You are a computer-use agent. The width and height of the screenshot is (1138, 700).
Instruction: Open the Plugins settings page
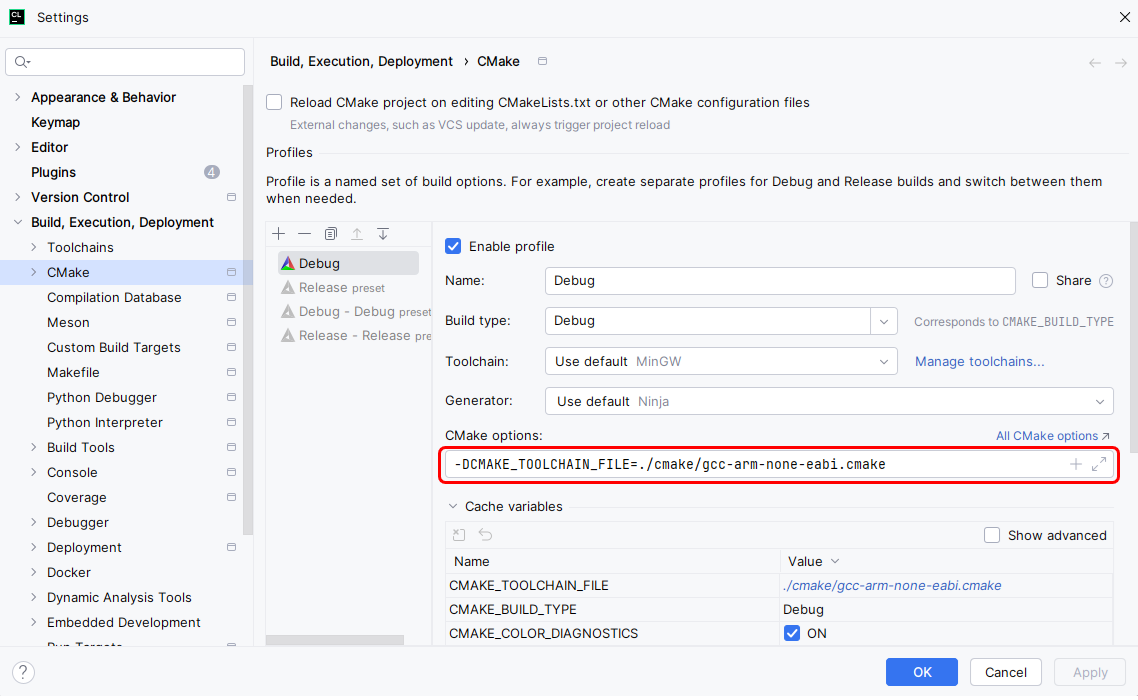(x=53, y=172)
